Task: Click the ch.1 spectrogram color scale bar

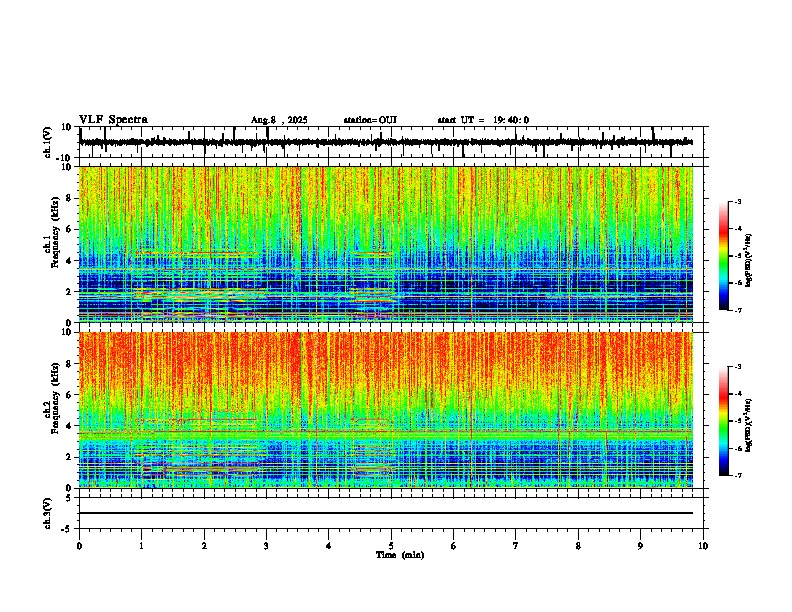Action: tap(724, 256)
